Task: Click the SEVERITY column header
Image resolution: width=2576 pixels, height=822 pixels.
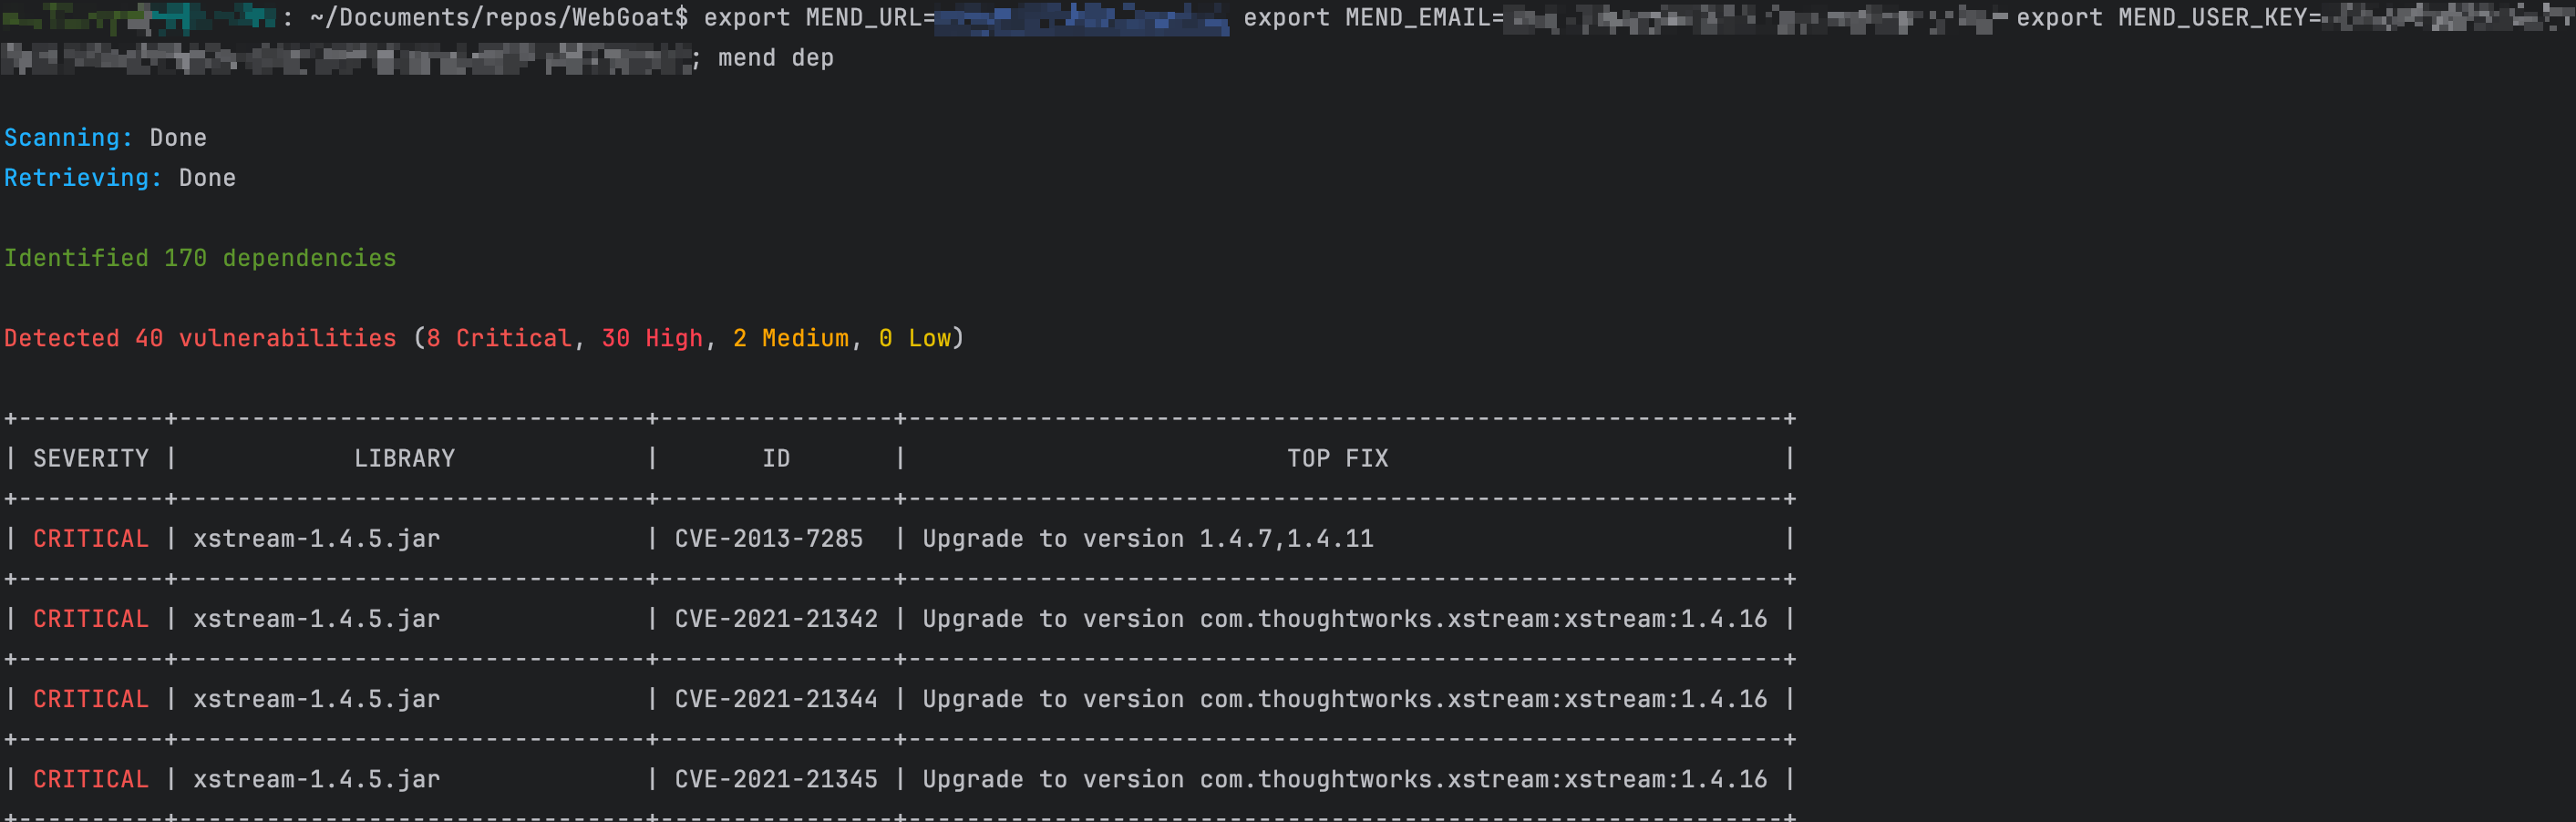Action: pyautogui.click(x=91, y=458)
